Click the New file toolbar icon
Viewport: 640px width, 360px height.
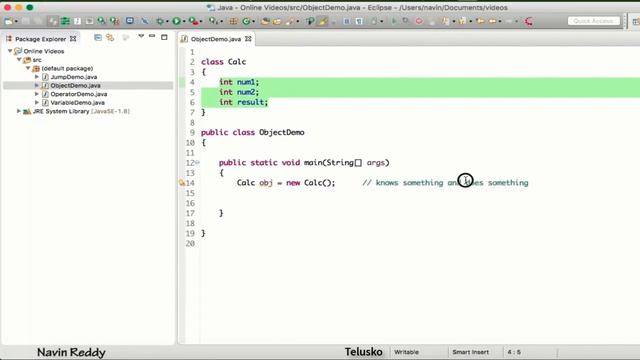coord(8,21)
